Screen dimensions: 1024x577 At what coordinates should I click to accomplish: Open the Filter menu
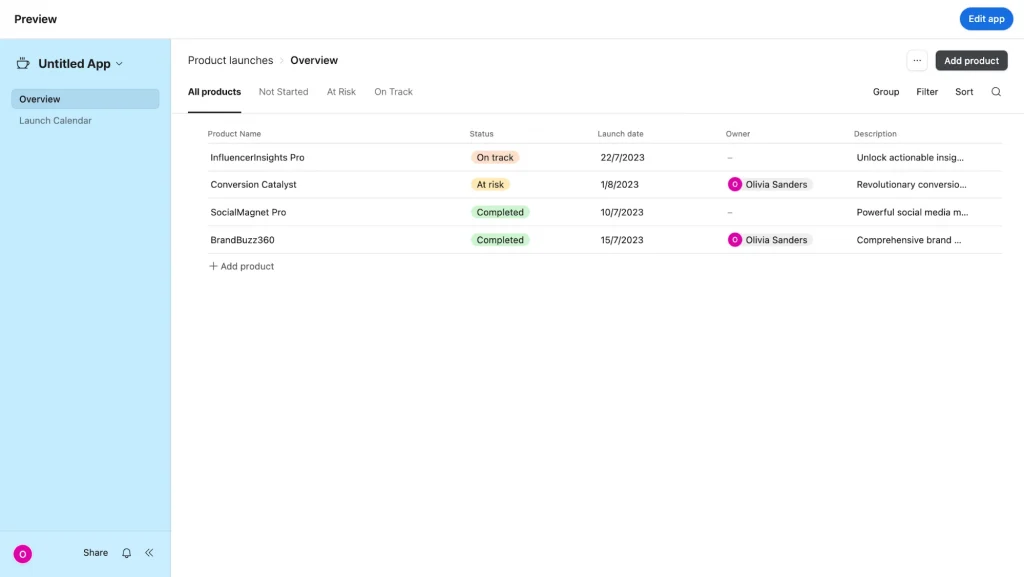(927, 92)
